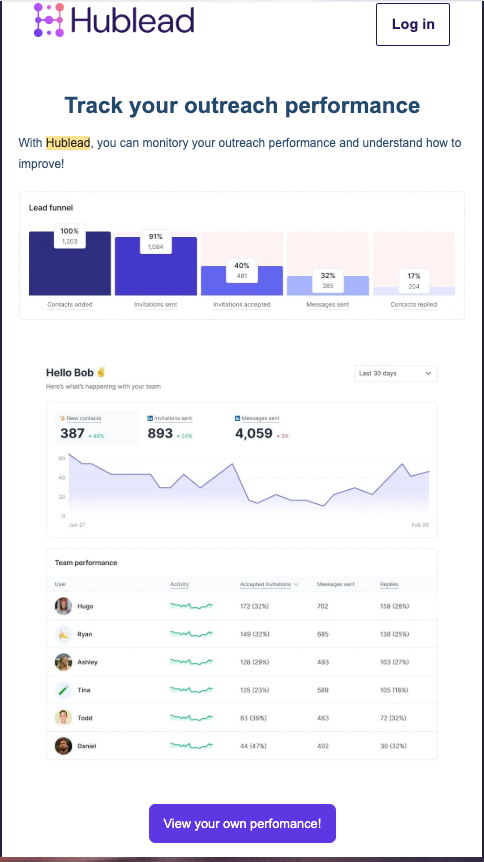This screenshot has height=862, width=484.
Task: Click Daniel's avatar photo
Action: coord(63,746)
